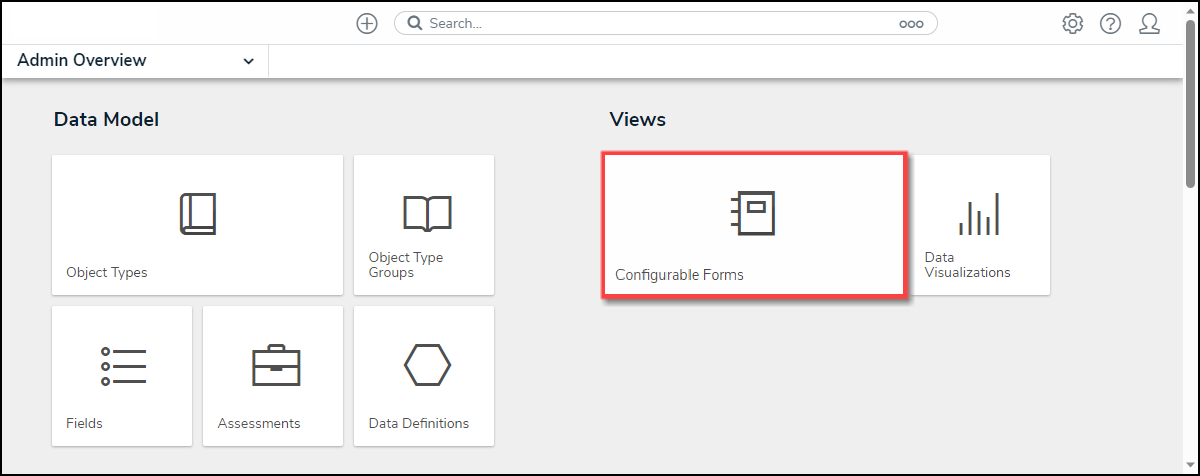Click the Object Type Groups open-book icon
The height and width of the screenshot is (476, 1200).
(x=427, y=213)
